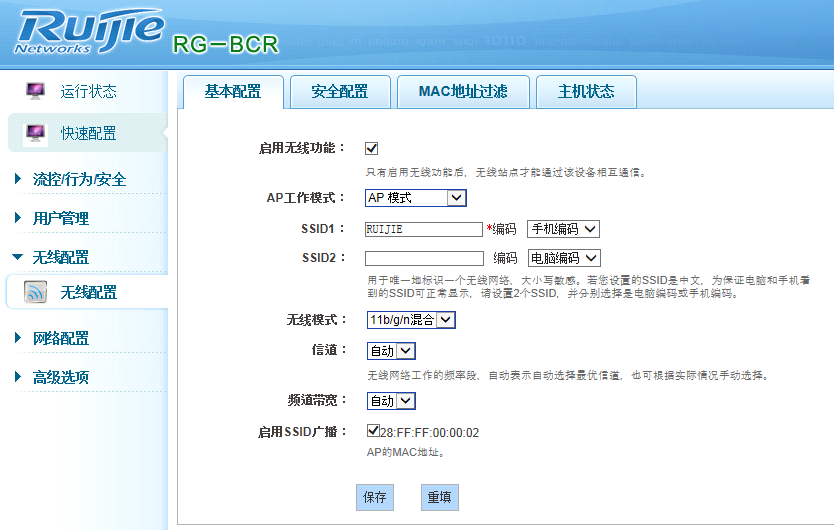Expand the 网络配置 menu section
834x530 pixels.
[60, 338]
